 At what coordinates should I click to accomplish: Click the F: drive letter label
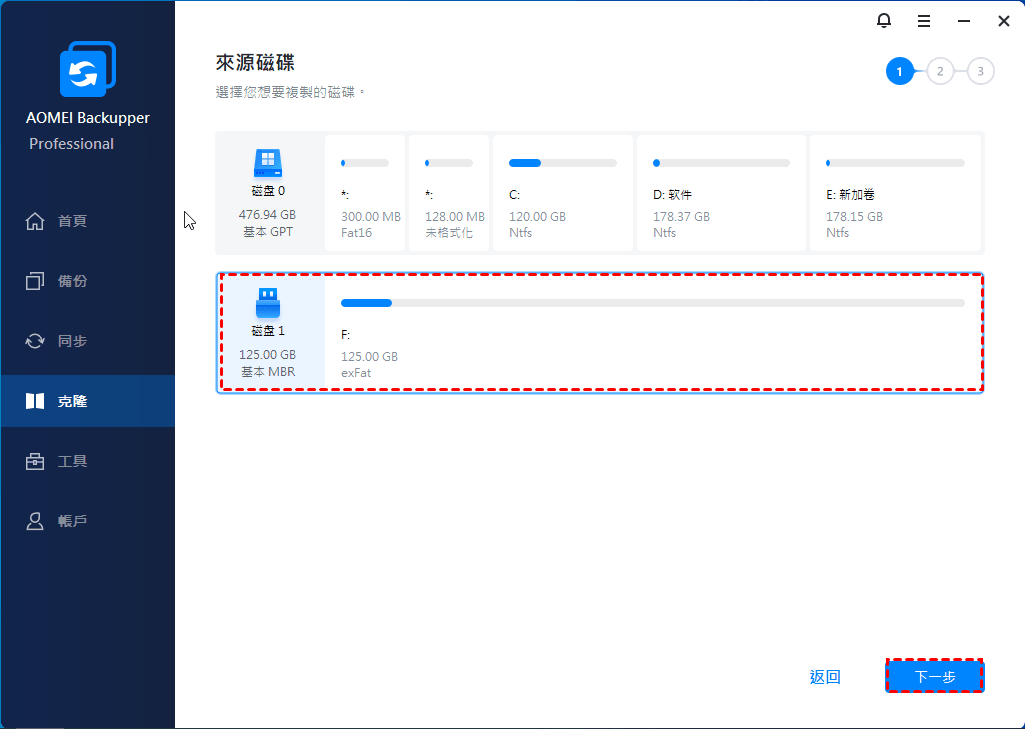[x=345, y=335]
